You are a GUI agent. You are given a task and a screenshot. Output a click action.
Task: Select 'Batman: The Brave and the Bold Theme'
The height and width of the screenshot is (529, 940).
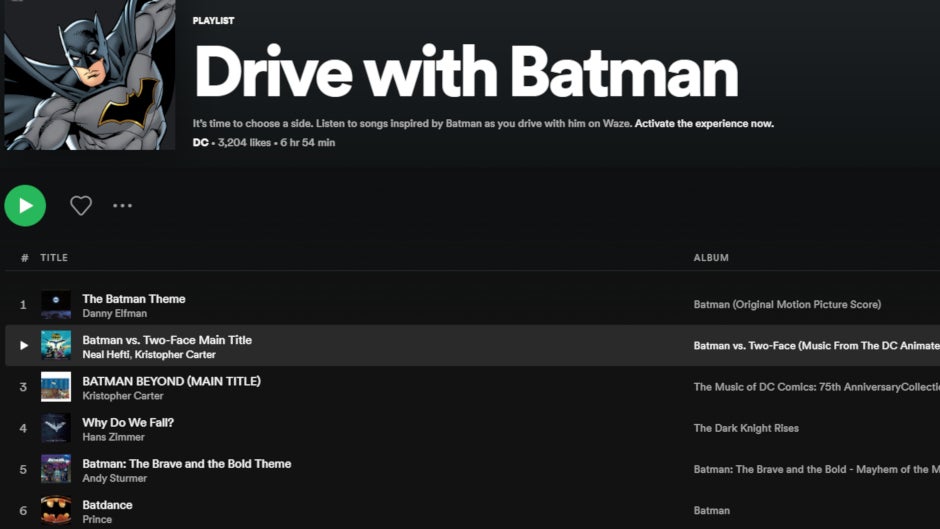point(186,464)
